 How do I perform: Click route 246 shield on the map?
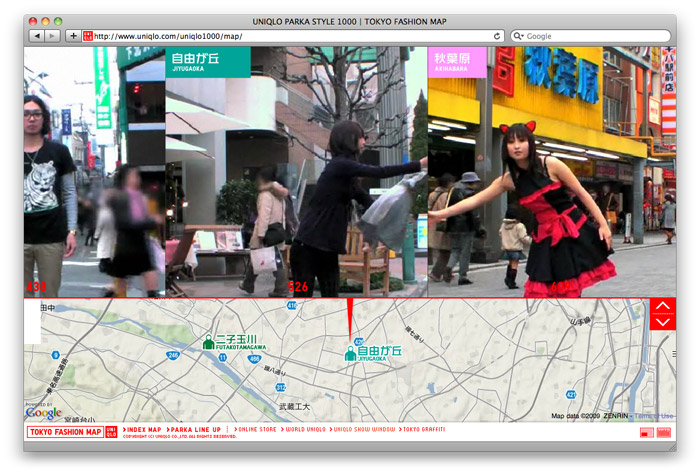pos(173,355)
